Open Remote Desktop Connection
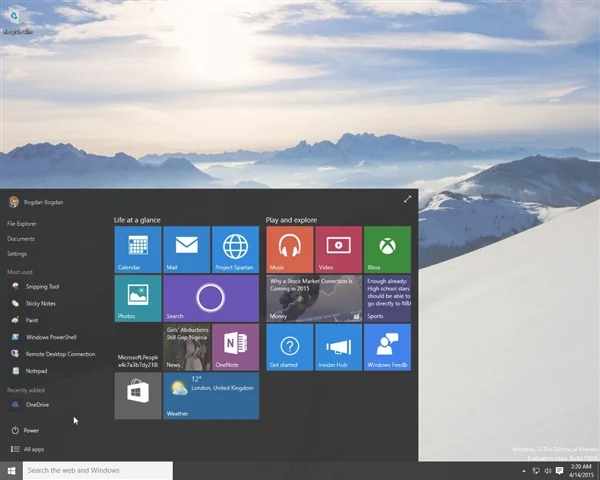 pos(53,354)
